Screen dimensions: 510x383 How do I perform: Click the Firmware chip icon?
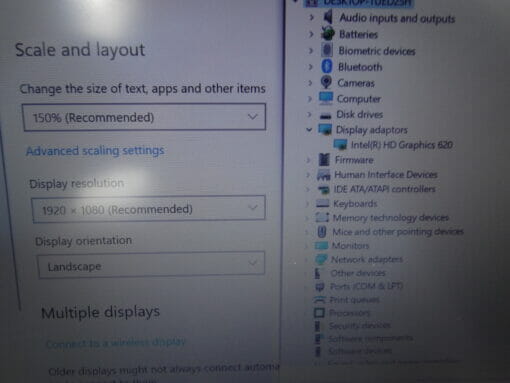pyautogui.click(x=324, y=160)
